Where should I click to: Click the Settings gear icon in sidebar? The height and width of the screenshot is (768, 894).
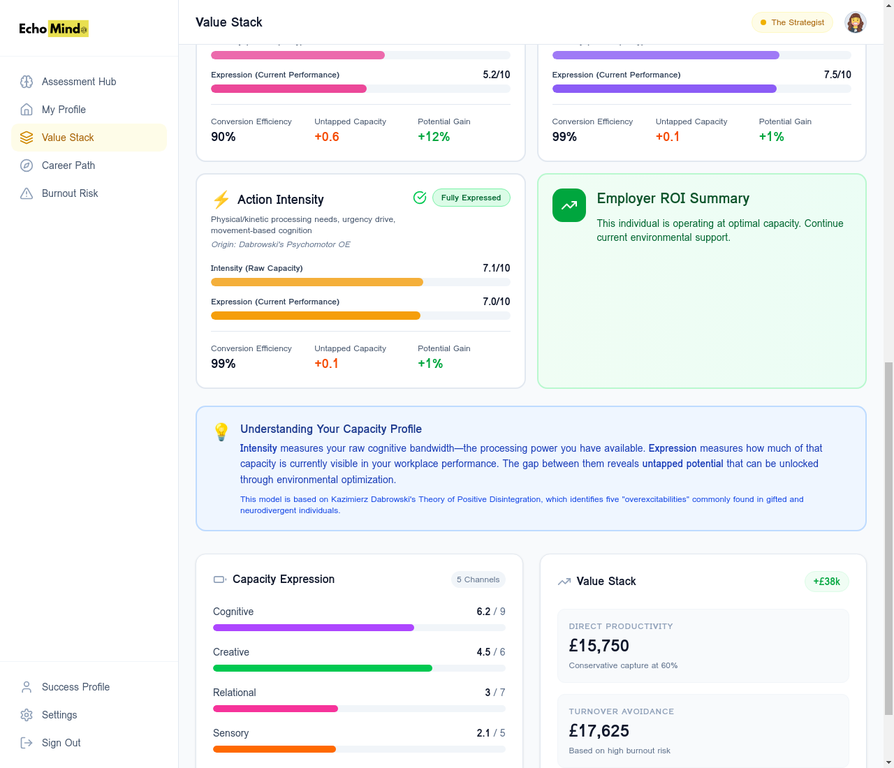27,715
